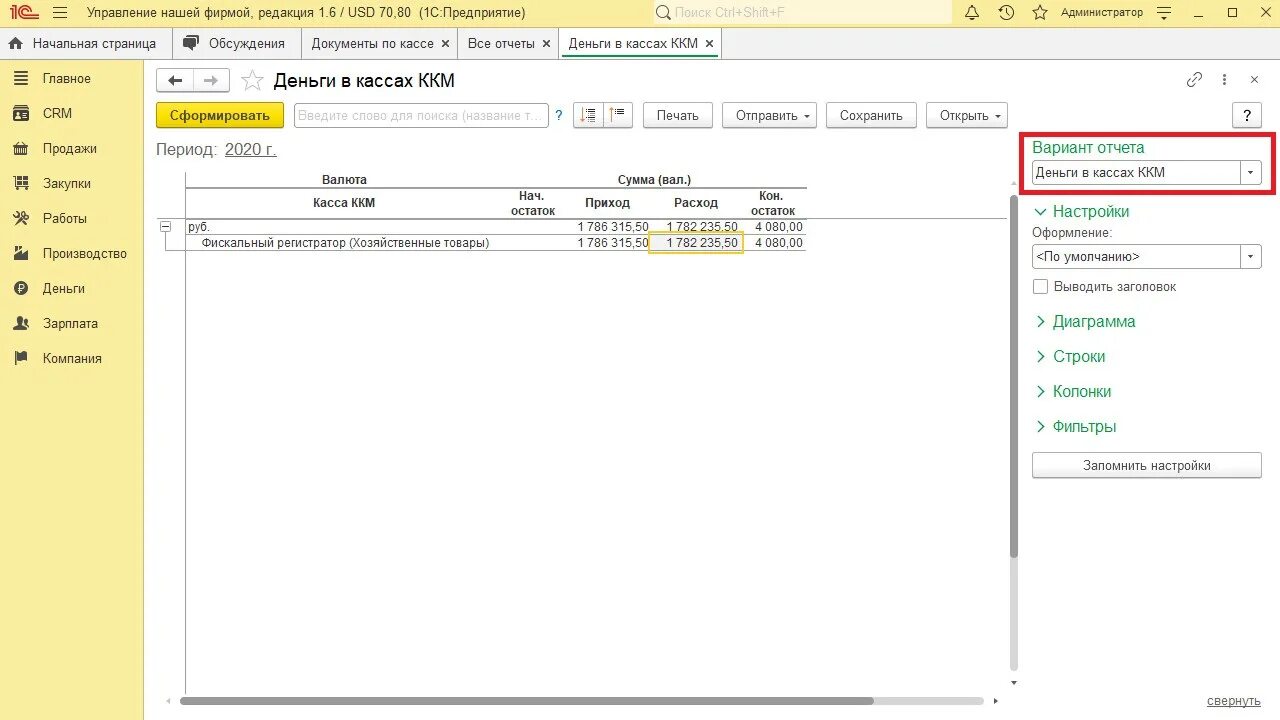Open the history clock icon
Viewport: 1280px width, 720px height.
pos(1006,13)
